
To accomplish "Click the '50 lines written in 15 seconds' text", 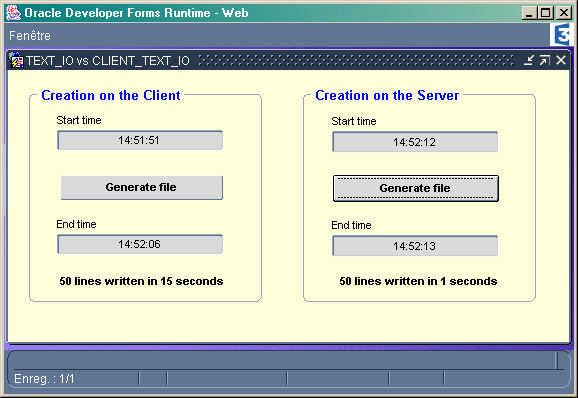I will 141,281.
